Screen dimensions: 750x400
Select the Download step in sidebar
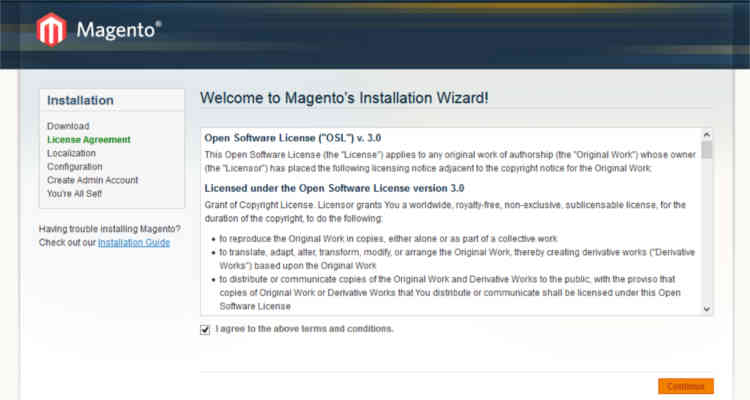(x=68, y=126)
